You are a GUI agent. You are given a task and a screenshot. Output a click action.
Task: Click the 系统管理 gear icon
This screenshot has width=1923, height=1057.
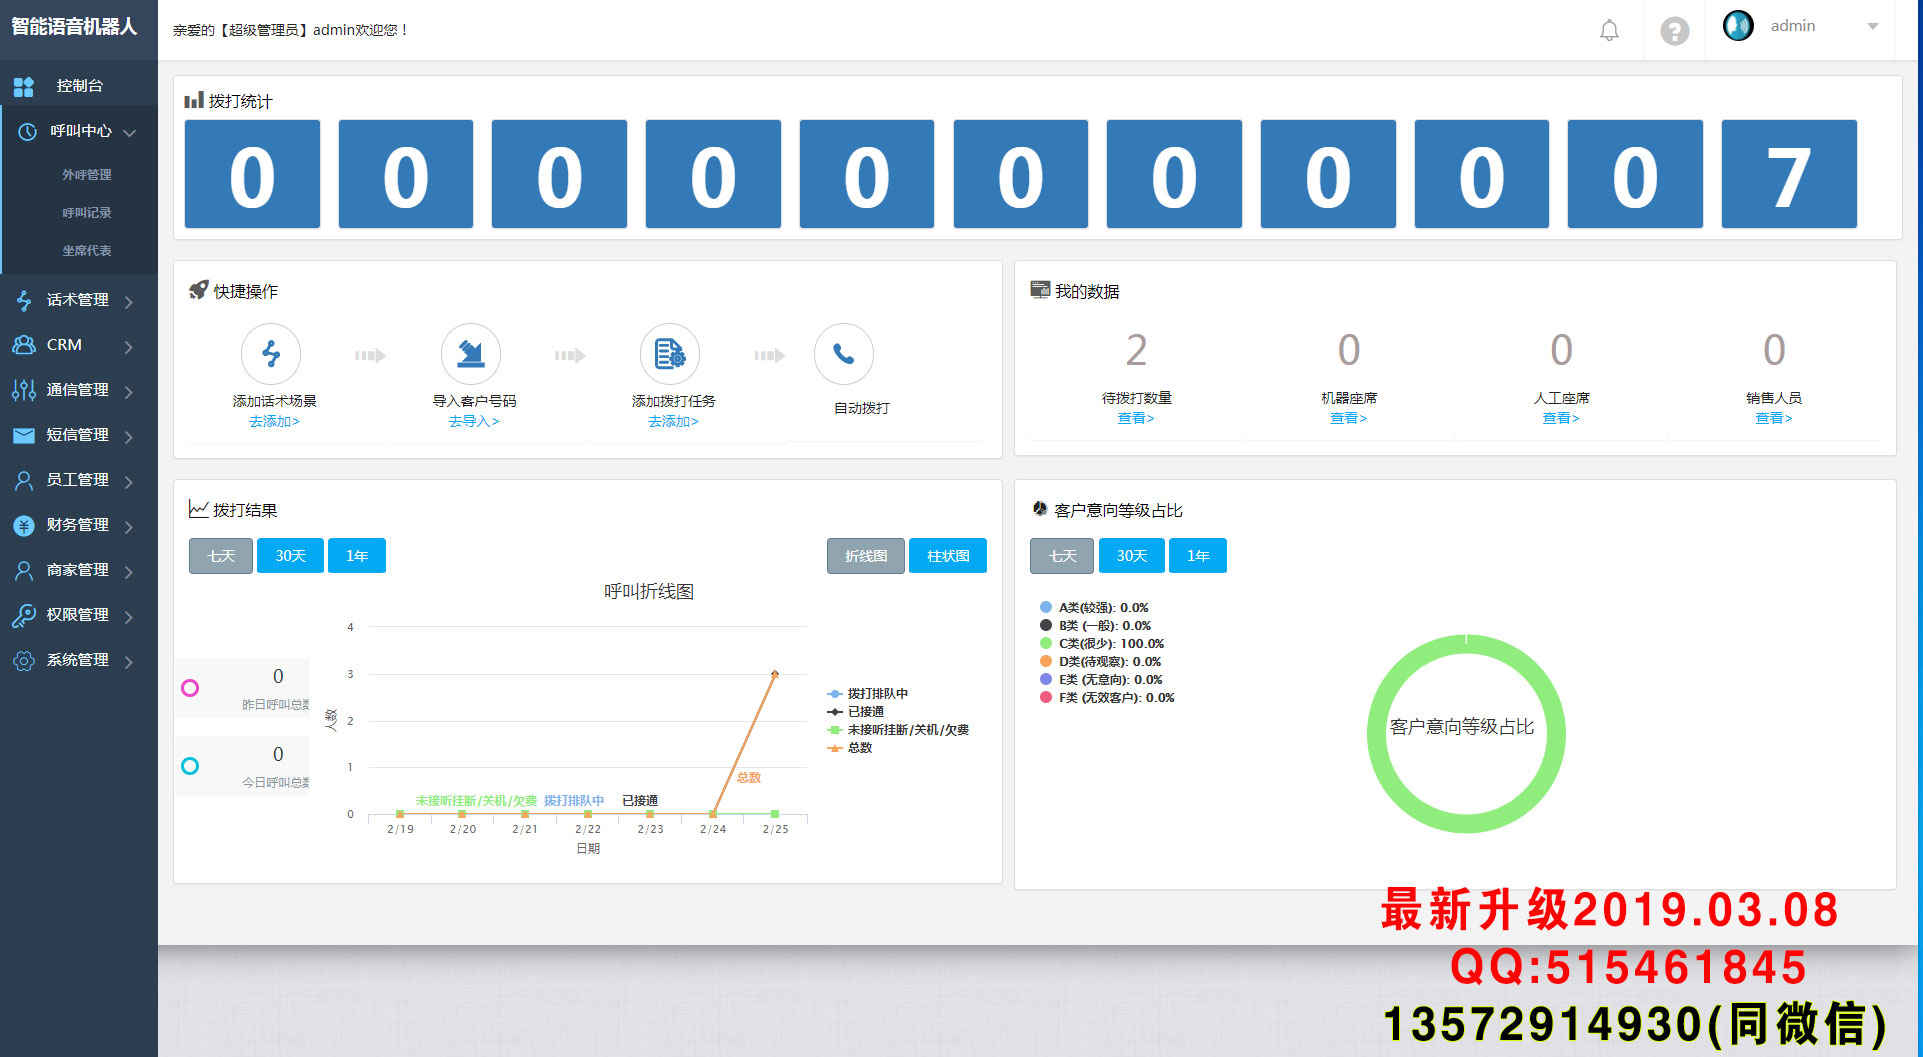[24, 660]
